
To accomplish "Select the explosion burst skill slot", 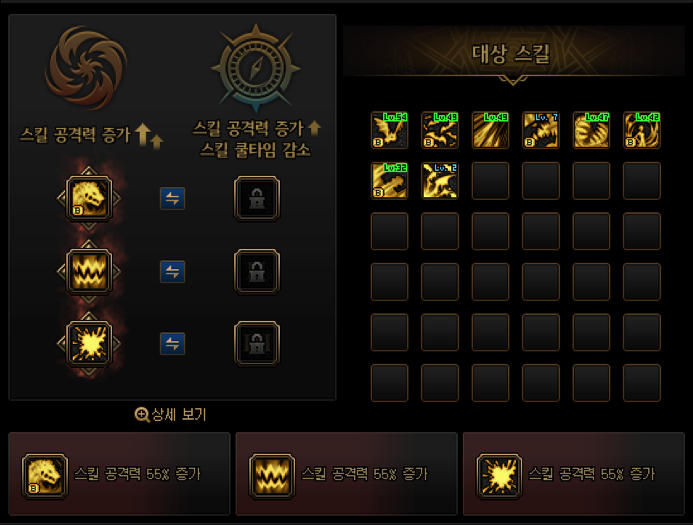I will point(89,344).
